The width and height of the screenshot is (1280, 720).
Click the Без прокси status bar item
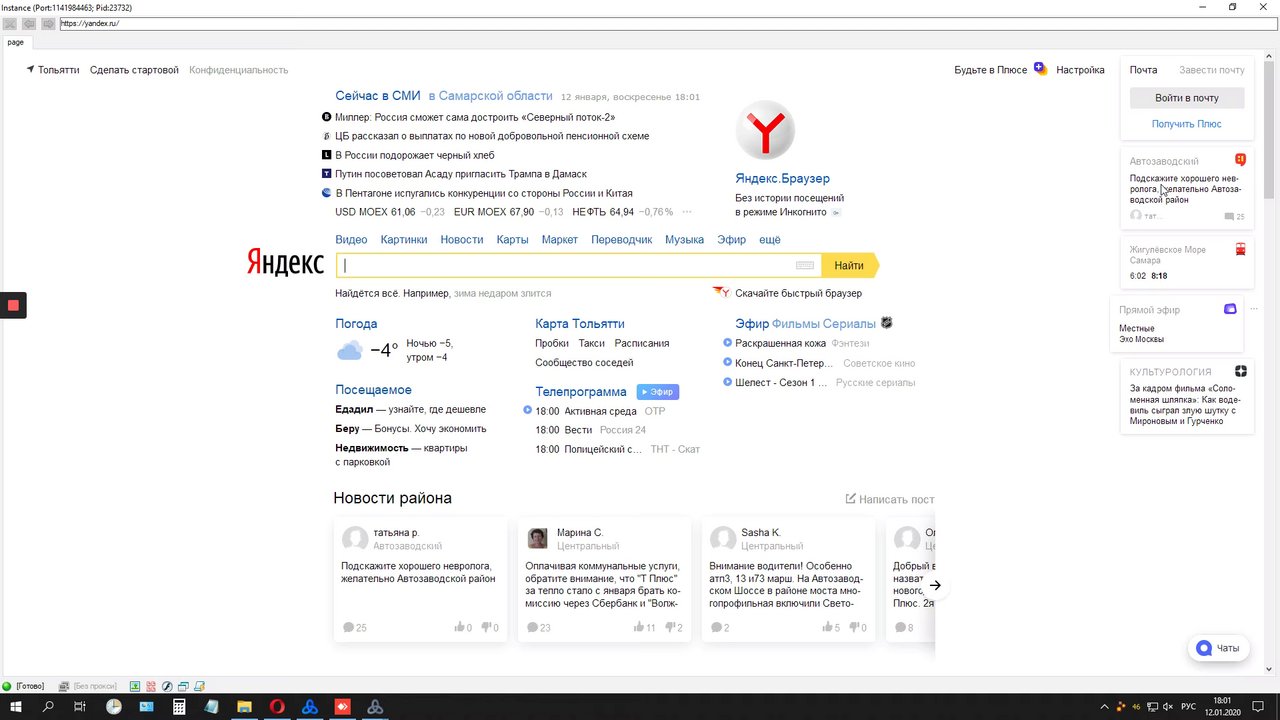(88, 686)
